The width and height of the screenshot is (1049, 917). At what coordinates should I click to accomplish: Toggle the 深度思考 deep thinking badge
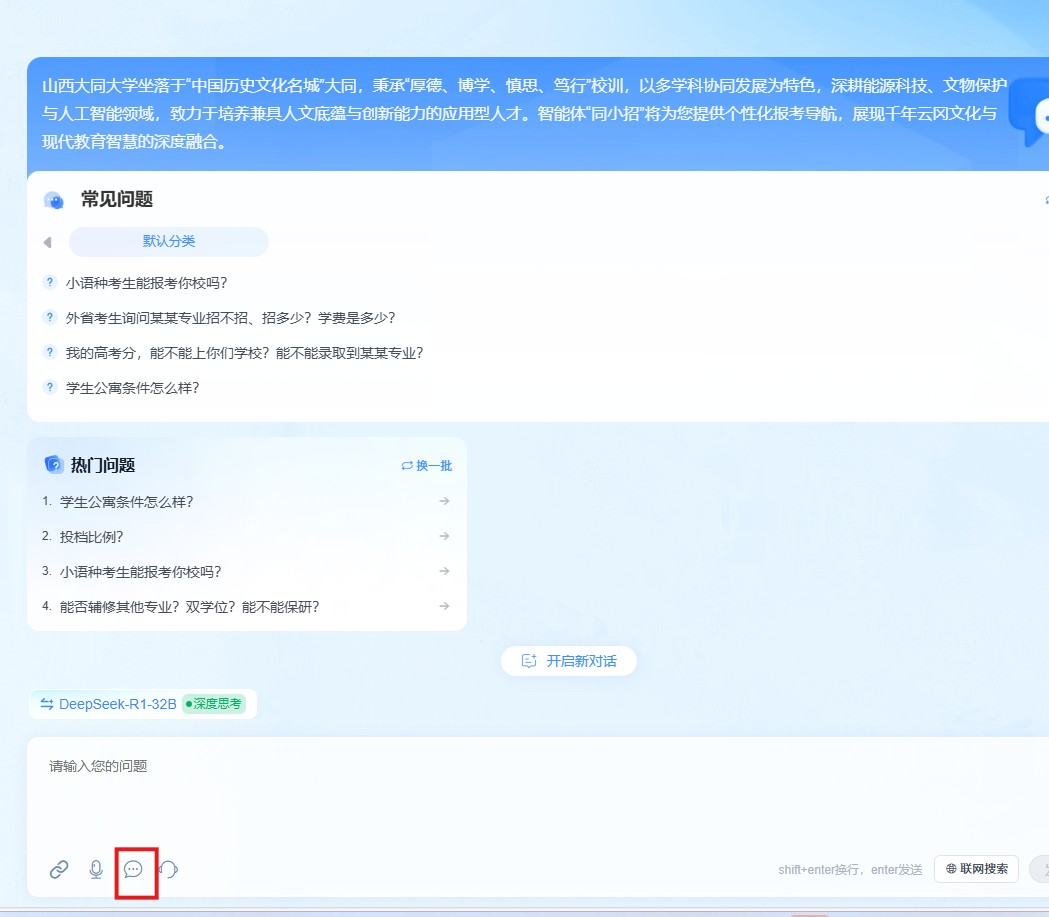pyautogui.click(x=213, y=704)
